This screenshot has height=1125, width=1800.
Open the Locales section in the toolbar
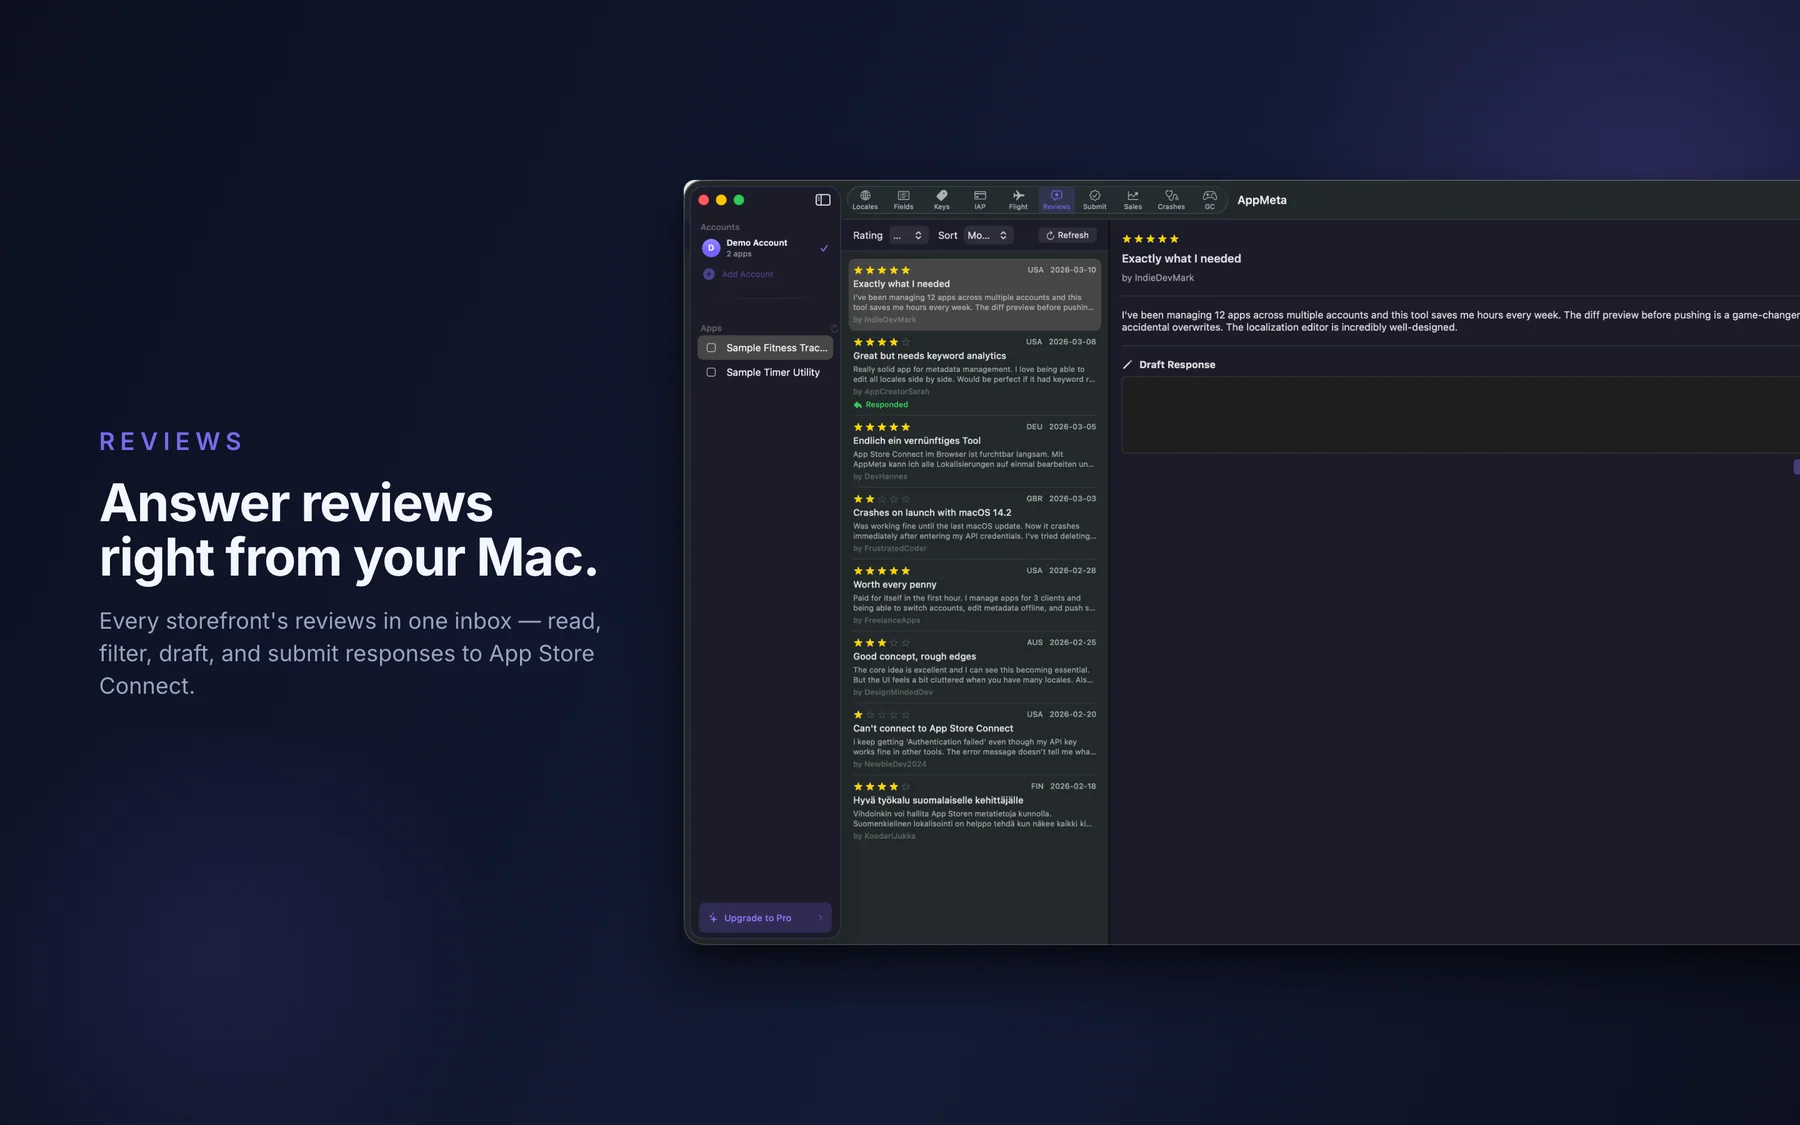pyautogui.click(x=865, y=200)
